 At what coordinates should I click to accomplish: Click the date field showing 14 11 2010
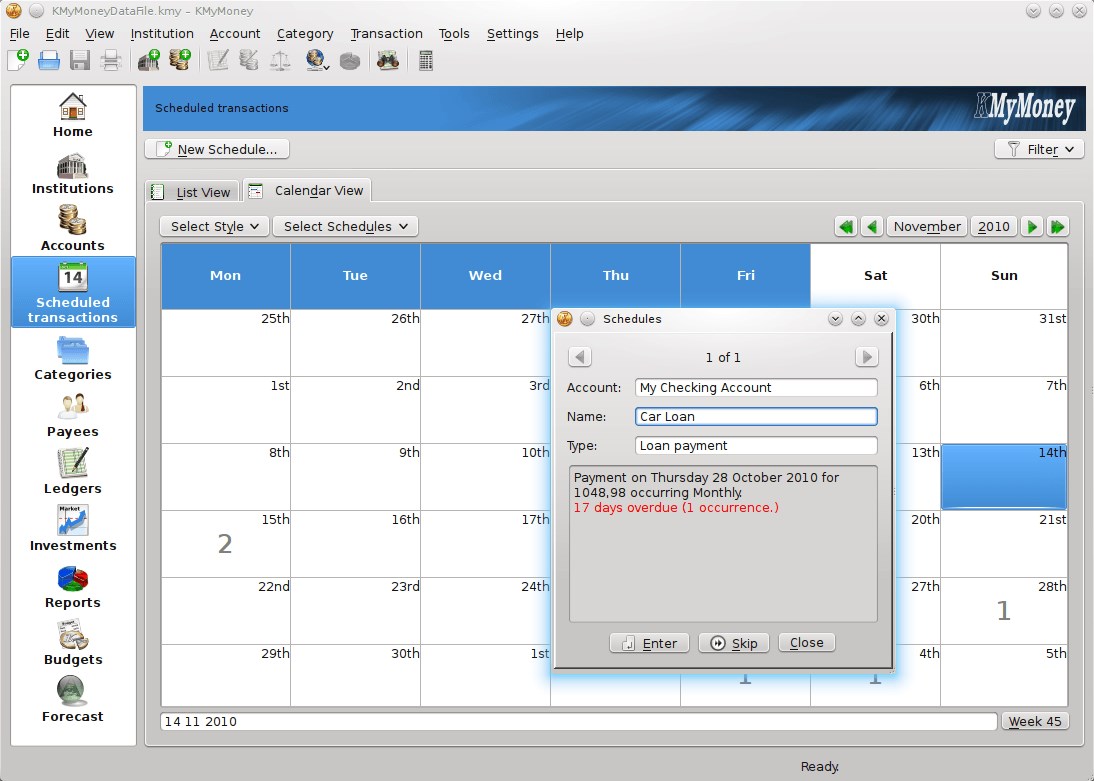coord(578,722)
